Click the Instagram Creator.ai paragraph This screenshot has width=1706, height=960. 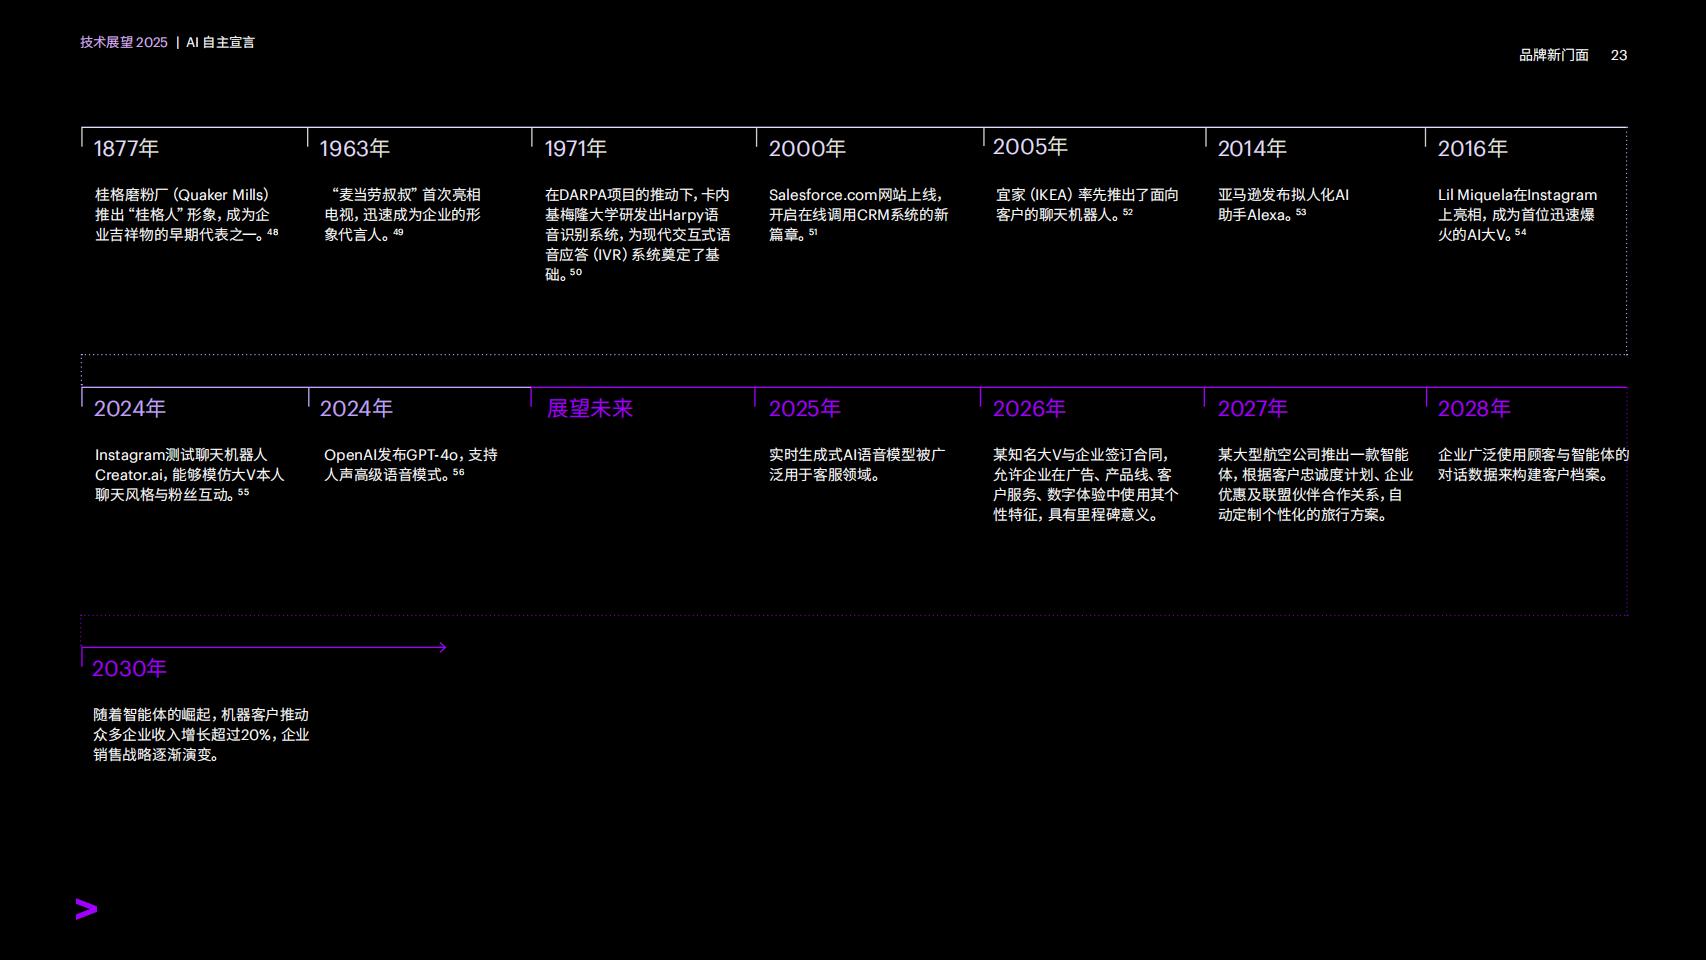pos(189,474)
